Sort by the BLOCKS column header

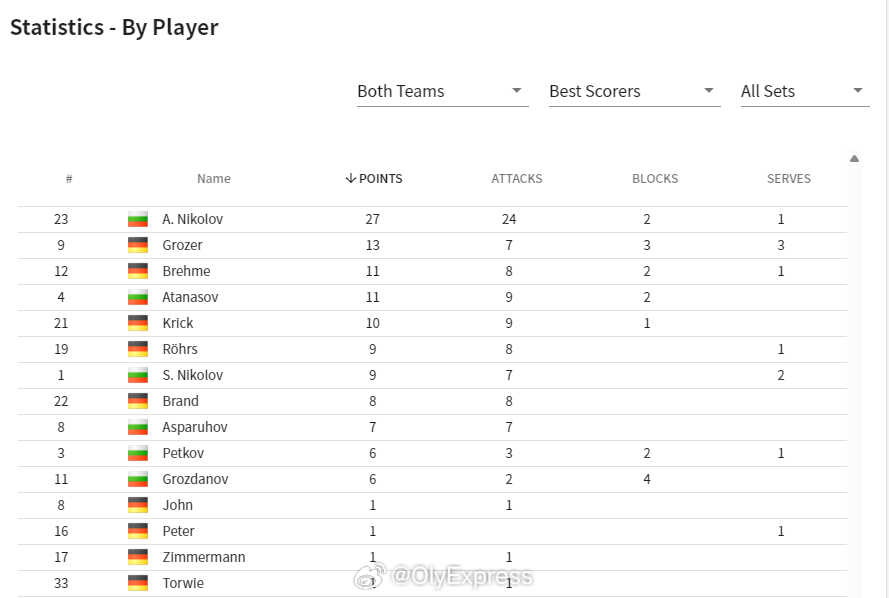coord(655,179)
